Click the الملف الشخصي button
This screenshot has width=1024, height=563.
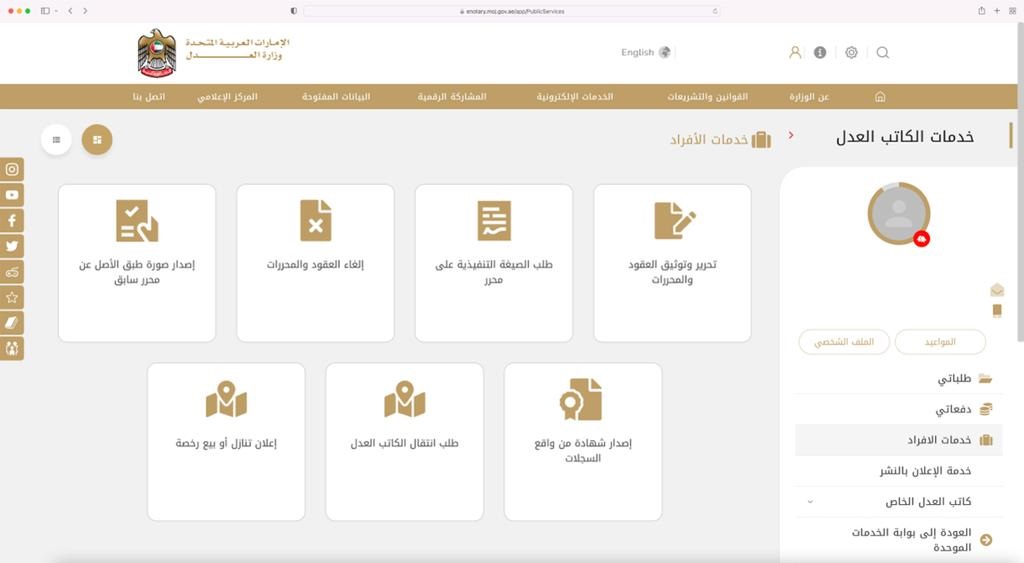click(x=844, y=342)
